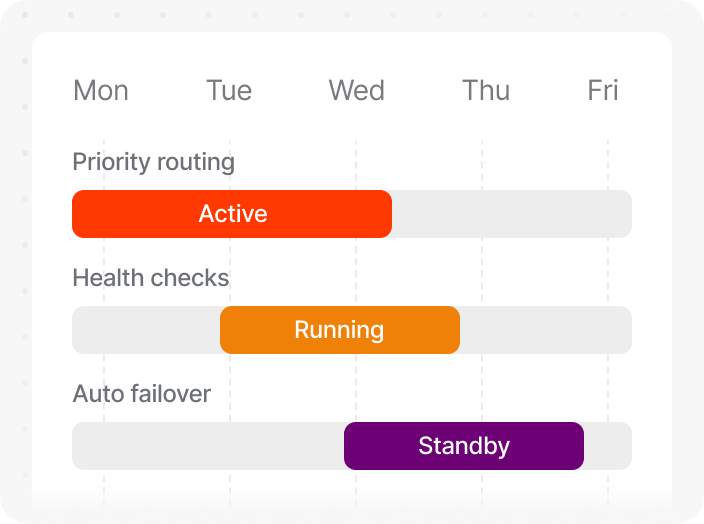Click empty Health checks track before Running
704x524 pixels.
146,330
